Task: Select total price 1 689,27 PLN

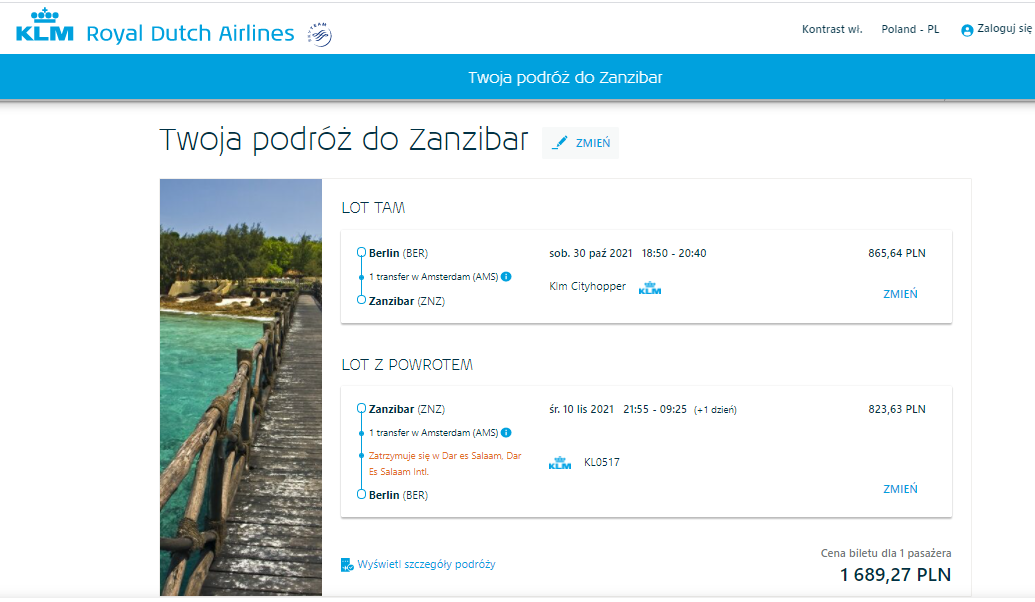Action: click(895, 575)
